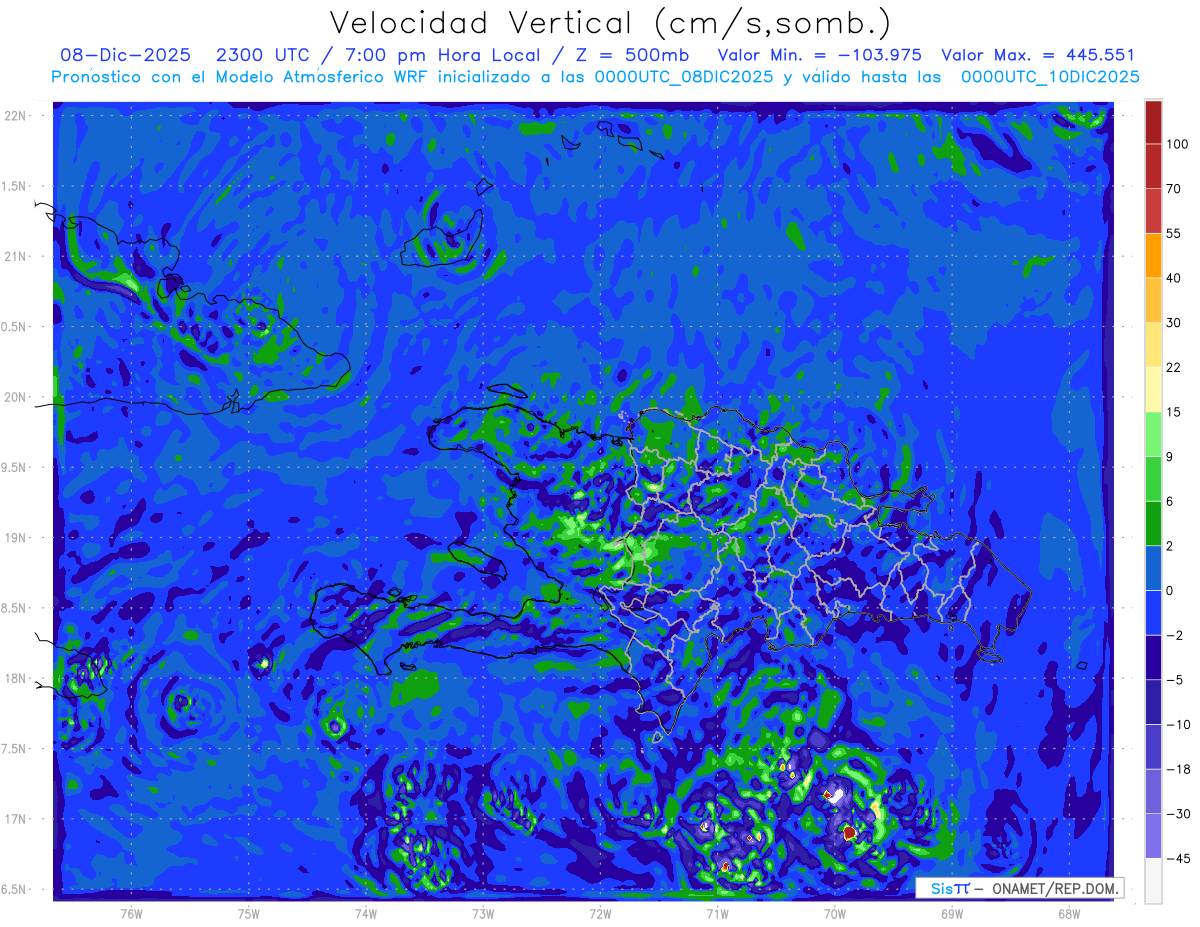The image size is (1200, 927).
Task: Click the 'Velocidad Vertical (cm/s,somb.)' title
Action: 609,23
